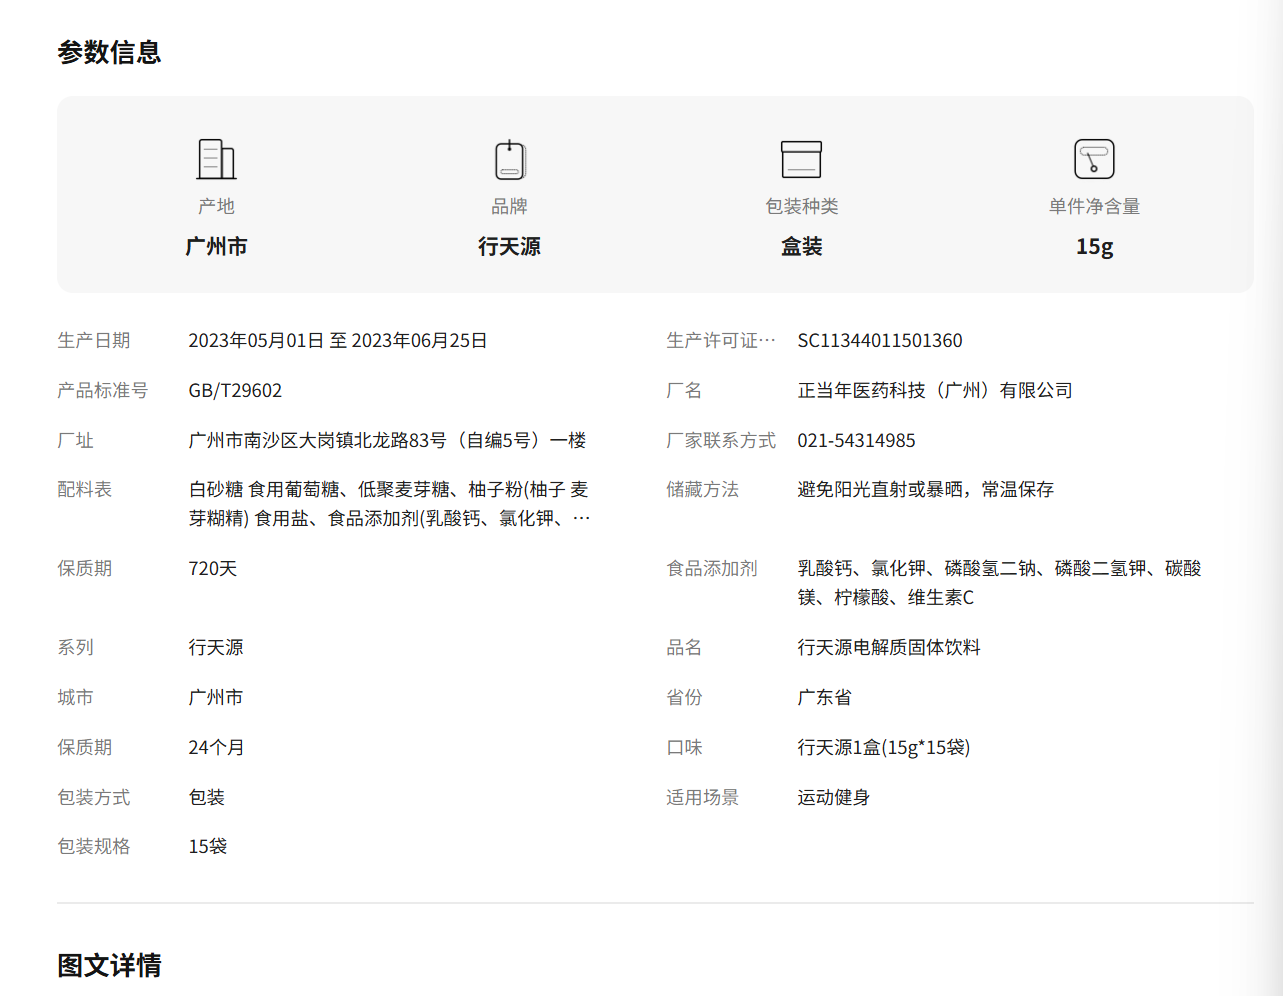Click the 储藏方法 label

703,490
